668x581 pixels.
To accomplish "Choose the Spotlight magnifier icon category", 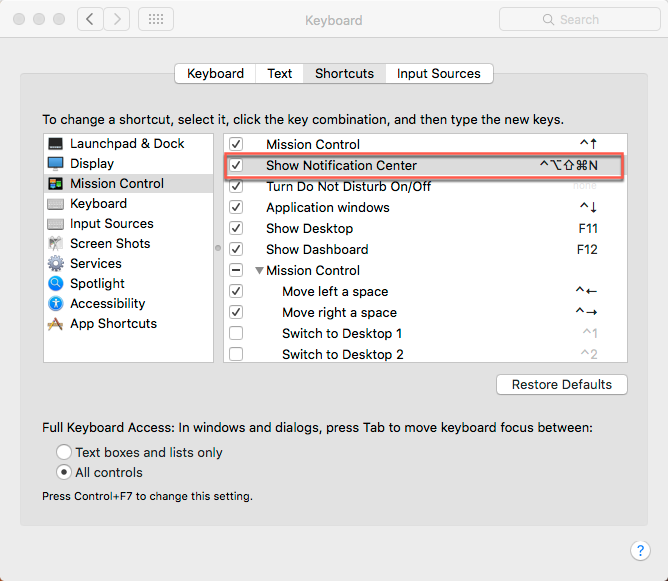I will click(55, 284).
